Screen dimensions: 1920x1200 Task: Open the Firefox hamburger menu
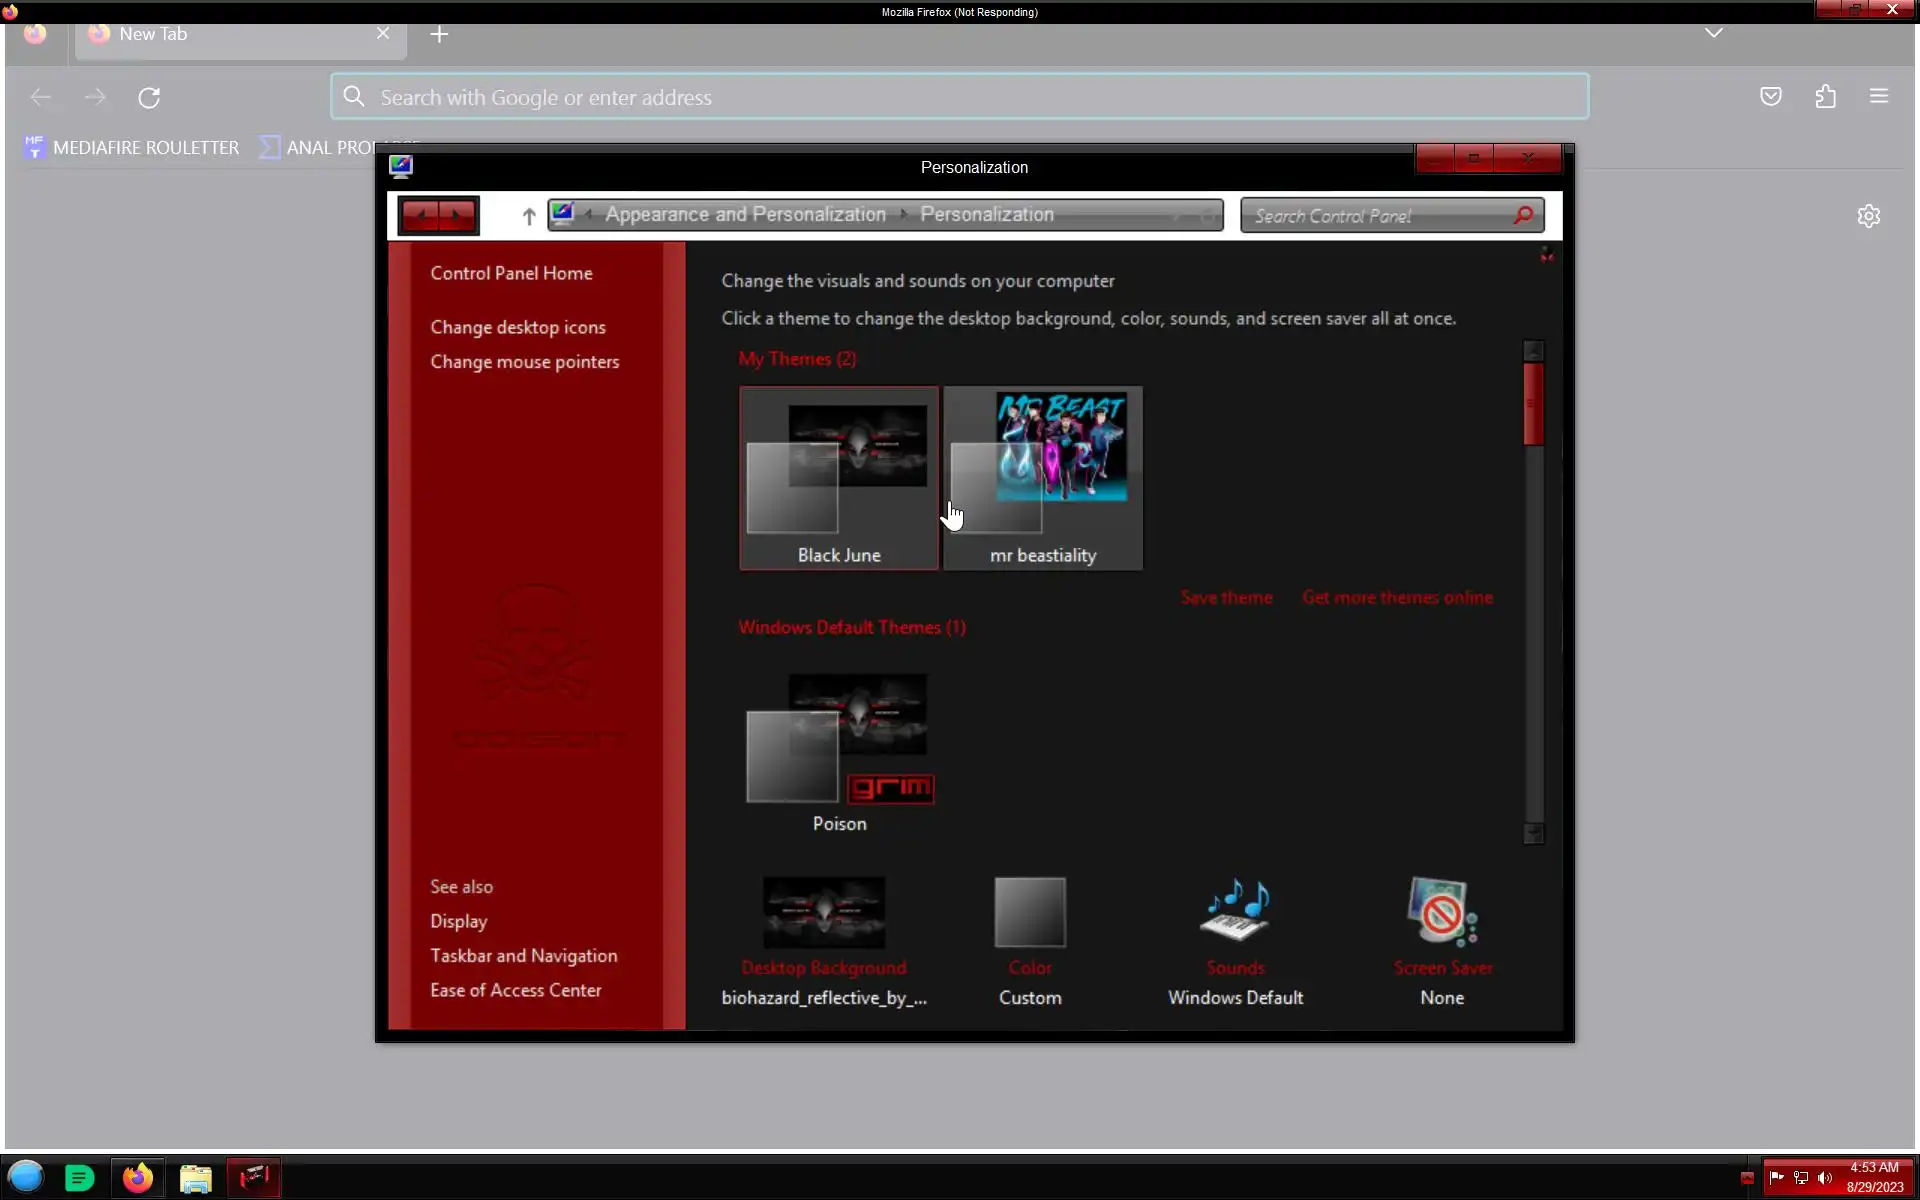(x=1878, y=97)
